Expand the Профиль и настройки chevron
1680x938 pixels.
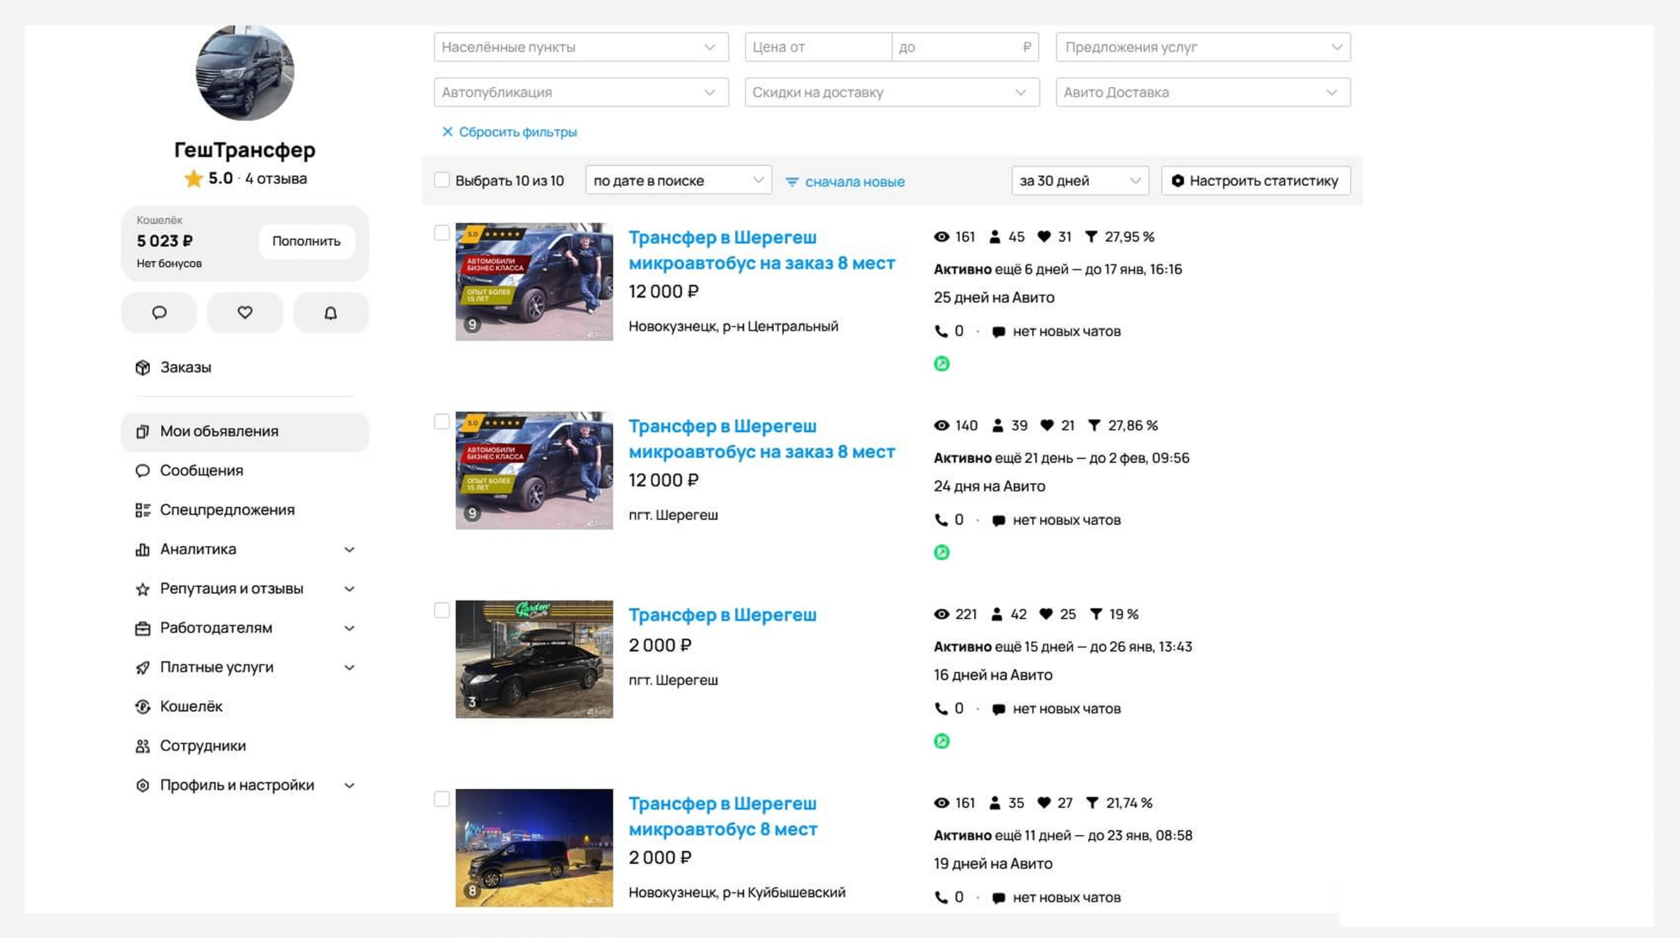click(x=349, y=785)
